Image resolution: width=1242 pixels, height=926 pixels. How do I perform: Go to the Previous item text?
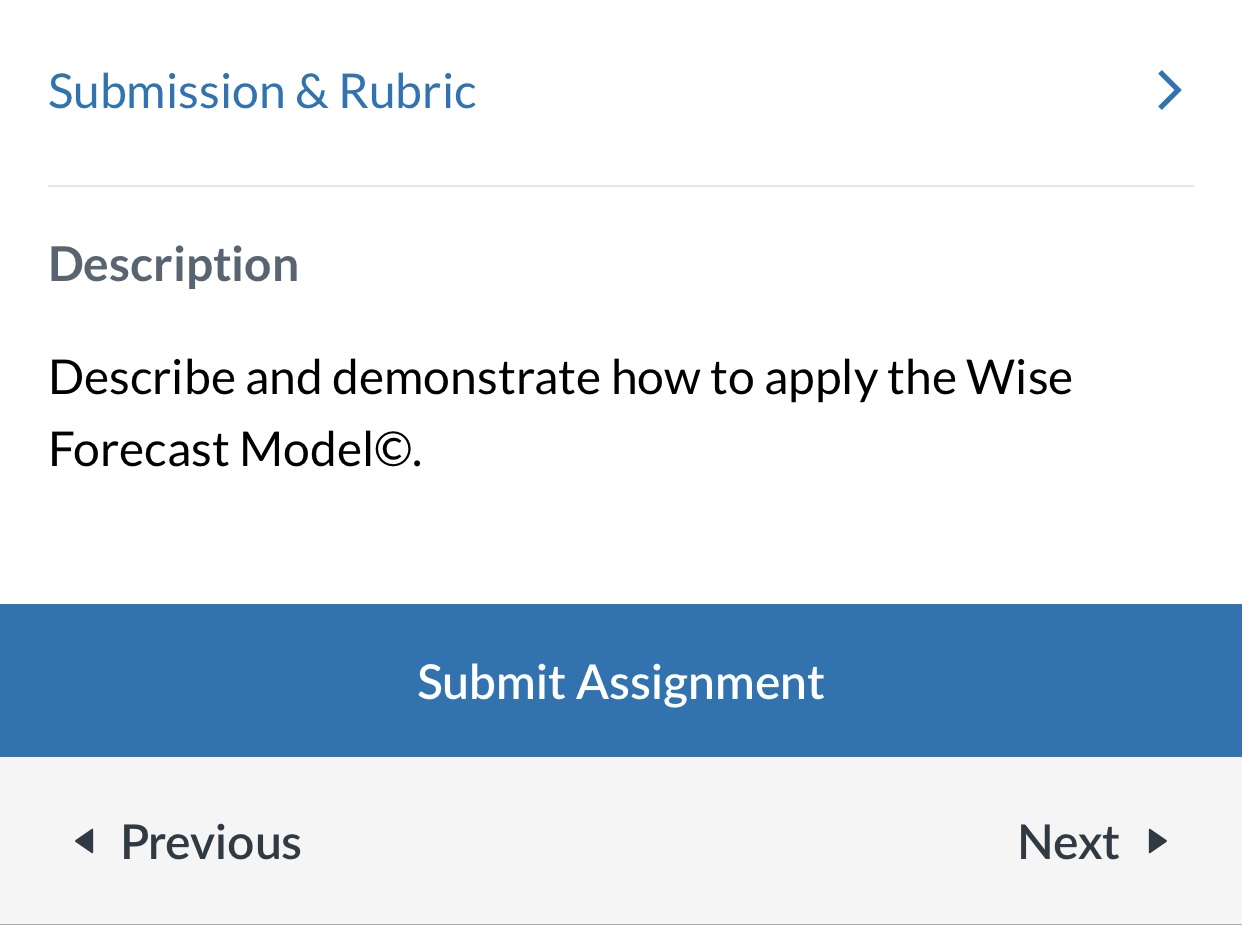tap(210, 843)
